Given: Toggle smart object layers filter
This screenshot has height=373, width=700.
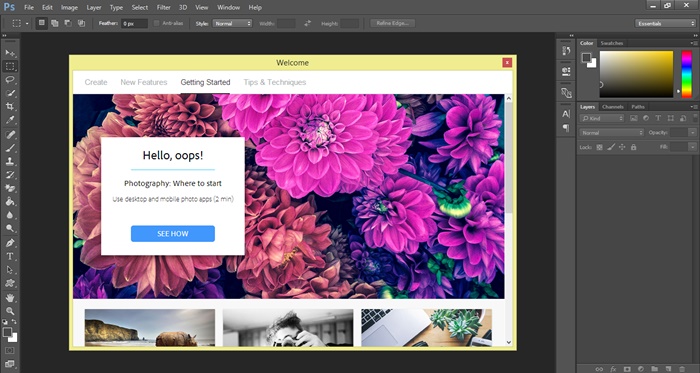Looking at the screenshot, I should tap(683, 118).
